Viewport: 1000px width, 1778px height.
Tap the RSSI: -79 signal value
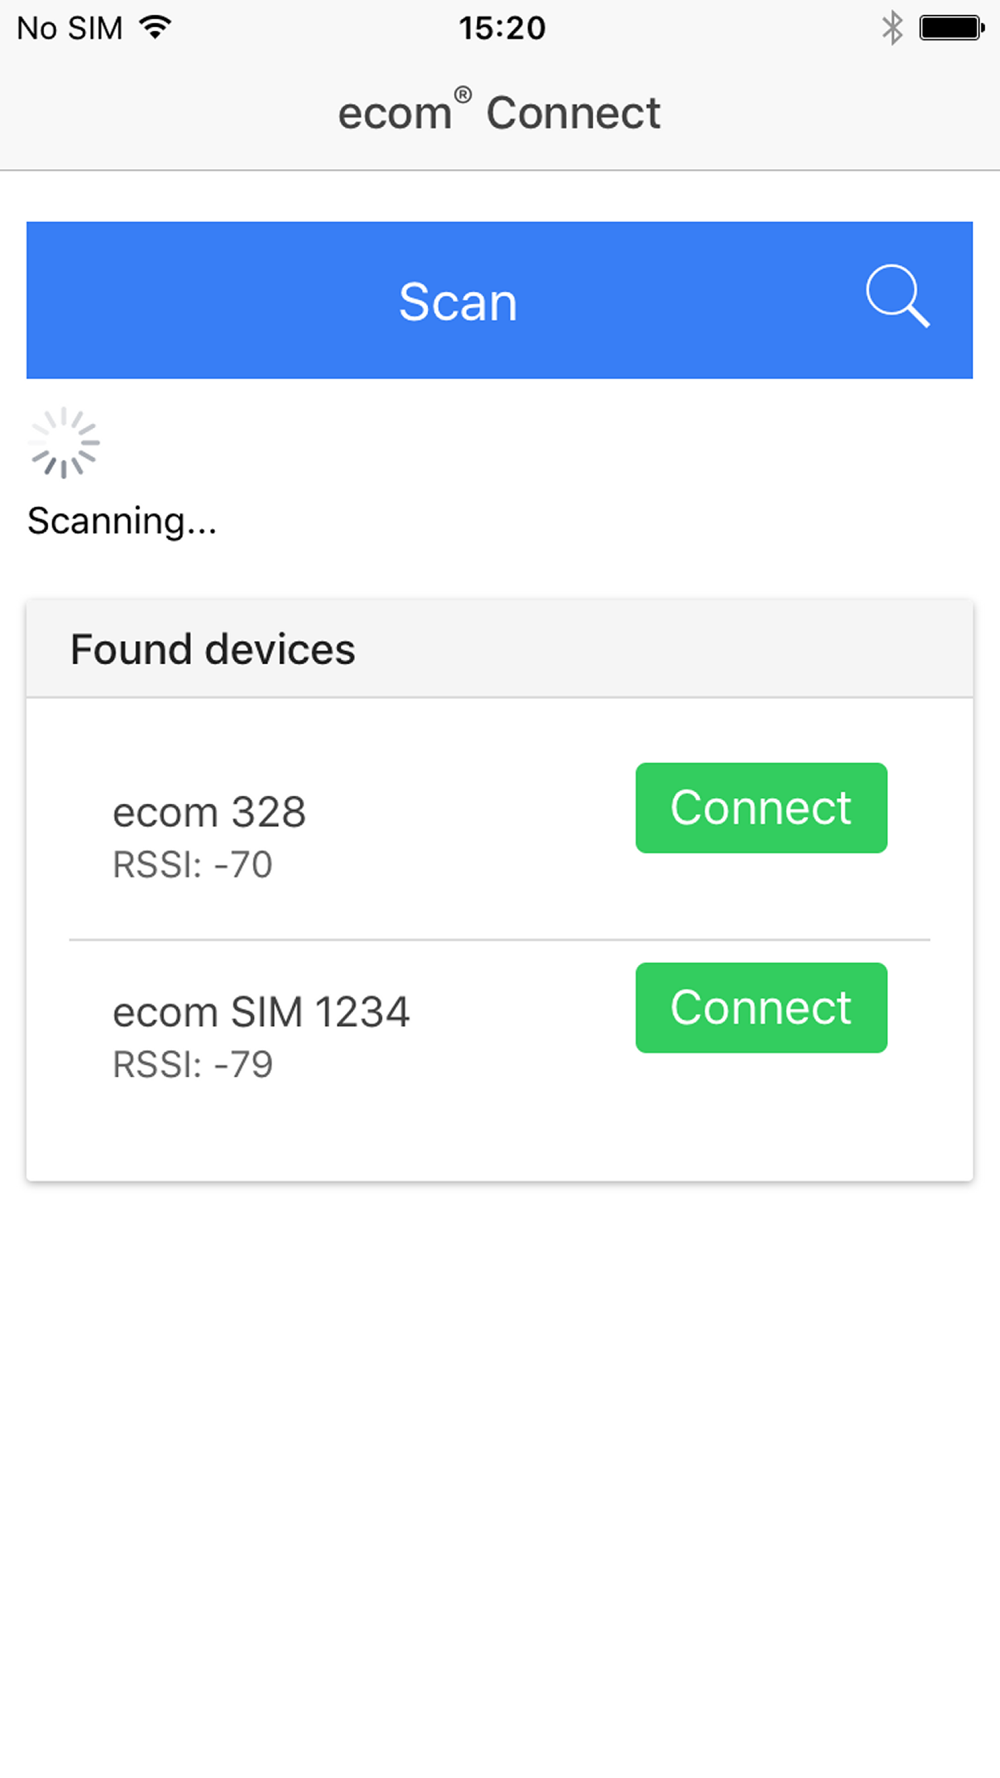pos(192,1065)
